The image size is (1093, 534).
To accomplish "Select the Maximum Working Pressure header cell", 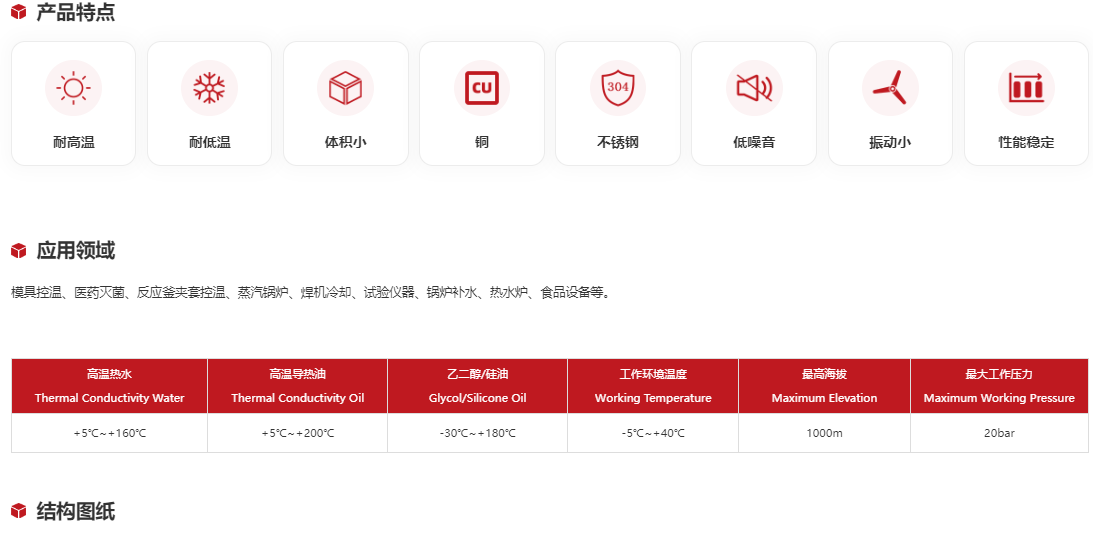I will pyautogui.click(x=998, y=386).
